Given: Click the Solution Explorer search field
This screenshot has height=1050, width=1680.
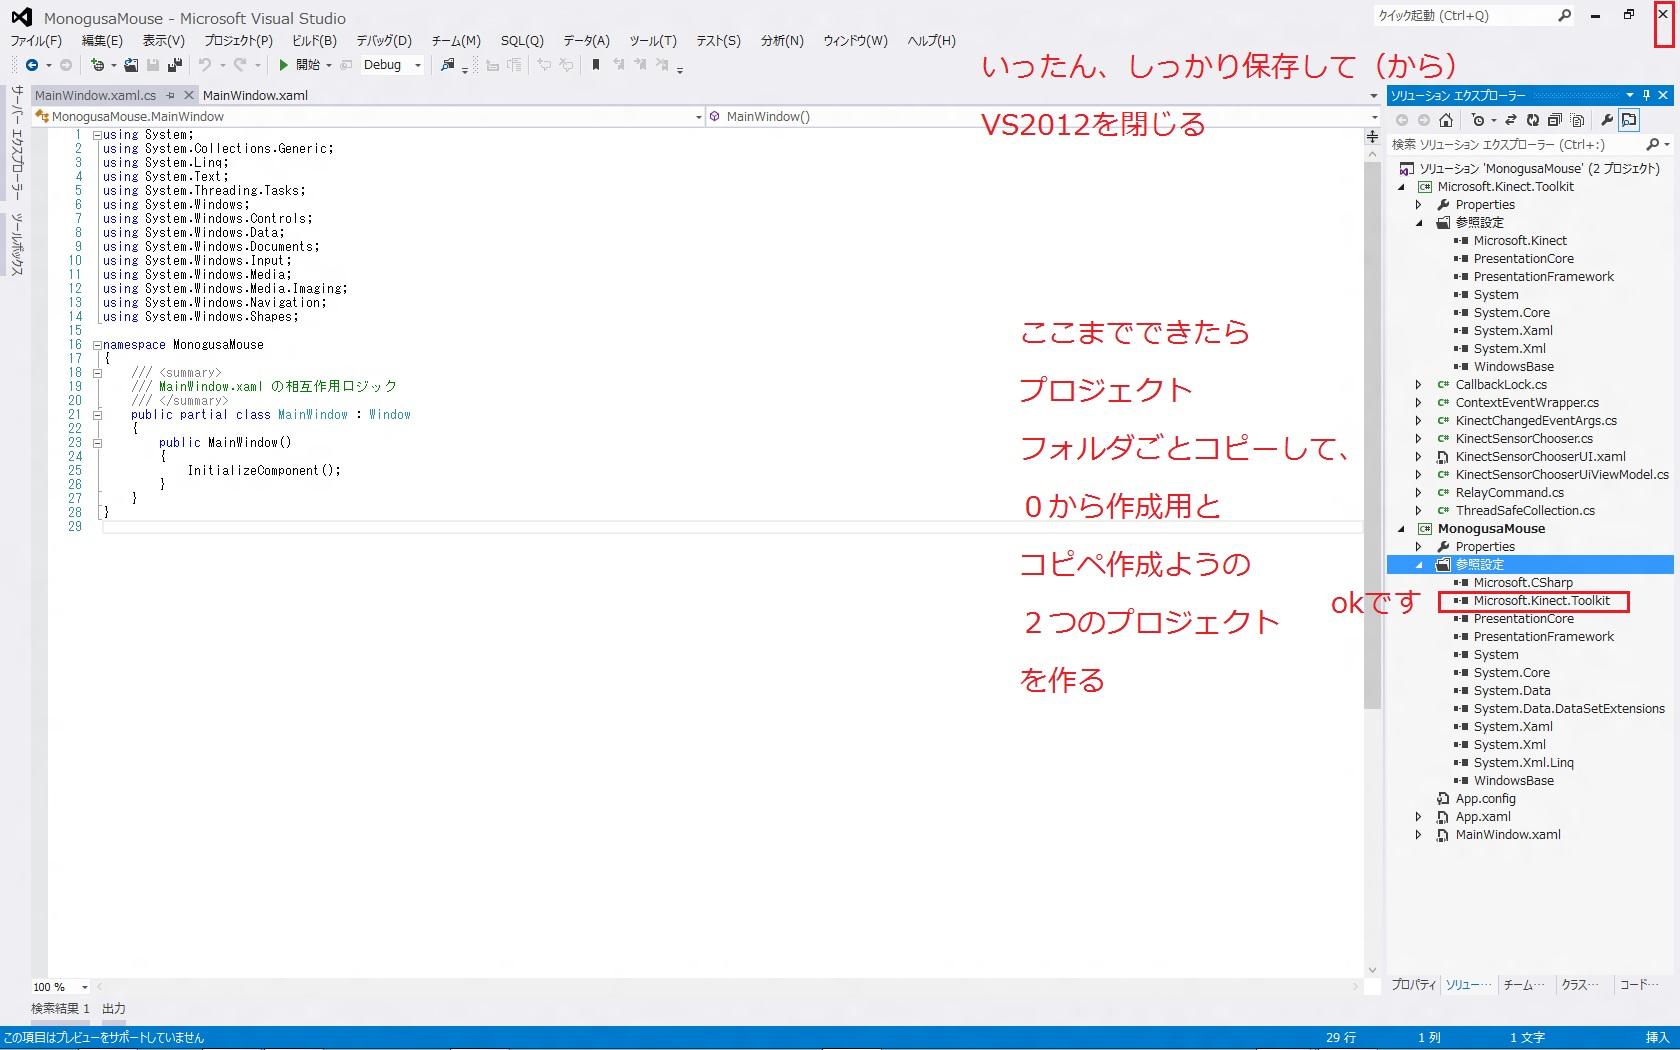Looking at the screenshot, I should [1515, 145].
